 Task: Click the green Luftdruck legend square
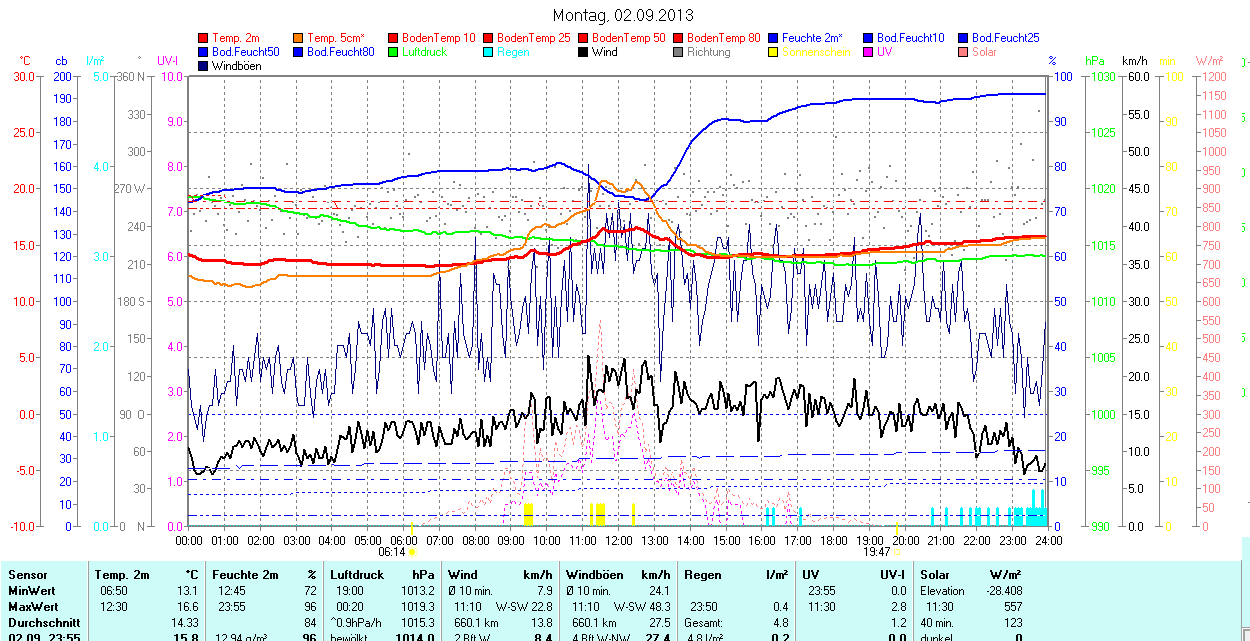(x=394, y=52)
